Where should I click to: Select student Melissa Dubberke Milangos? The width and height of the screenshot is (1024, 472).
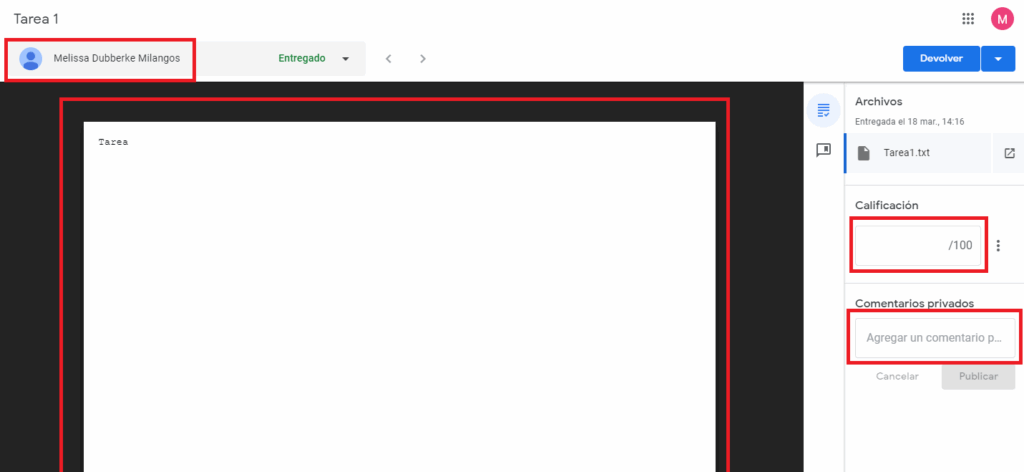click(116, 59)
